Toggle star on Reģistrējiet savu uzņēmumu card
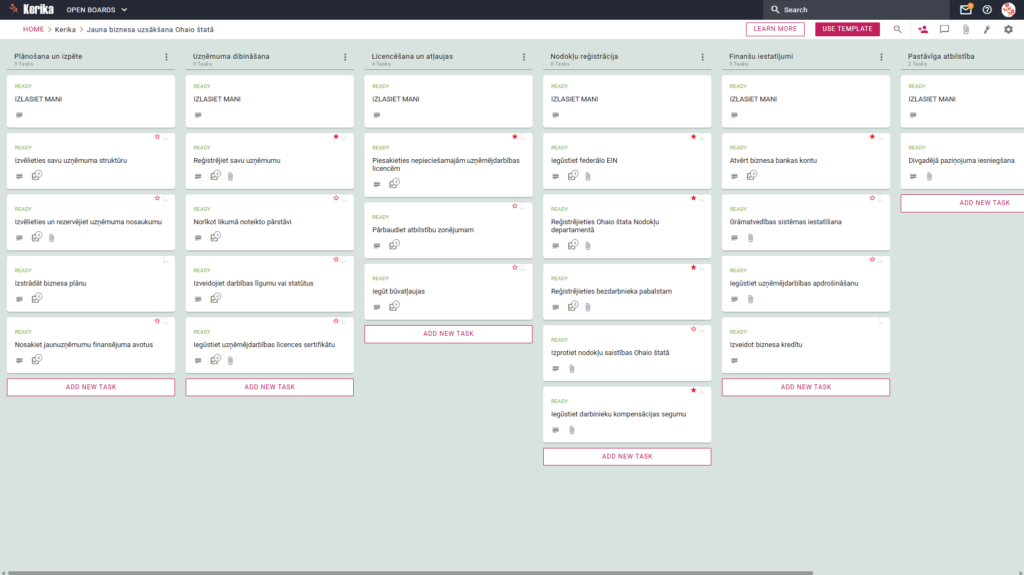1024x575 pixels. [336, 137]
